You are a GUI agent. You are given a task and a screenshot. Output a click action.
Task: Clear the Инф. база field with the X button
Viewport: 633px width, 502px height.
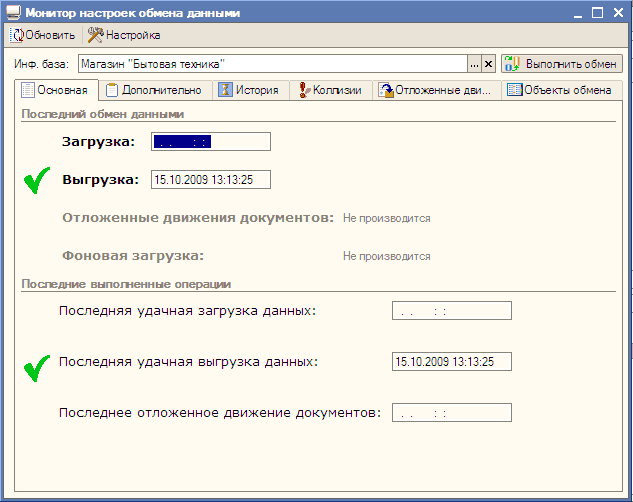(488, 63)
